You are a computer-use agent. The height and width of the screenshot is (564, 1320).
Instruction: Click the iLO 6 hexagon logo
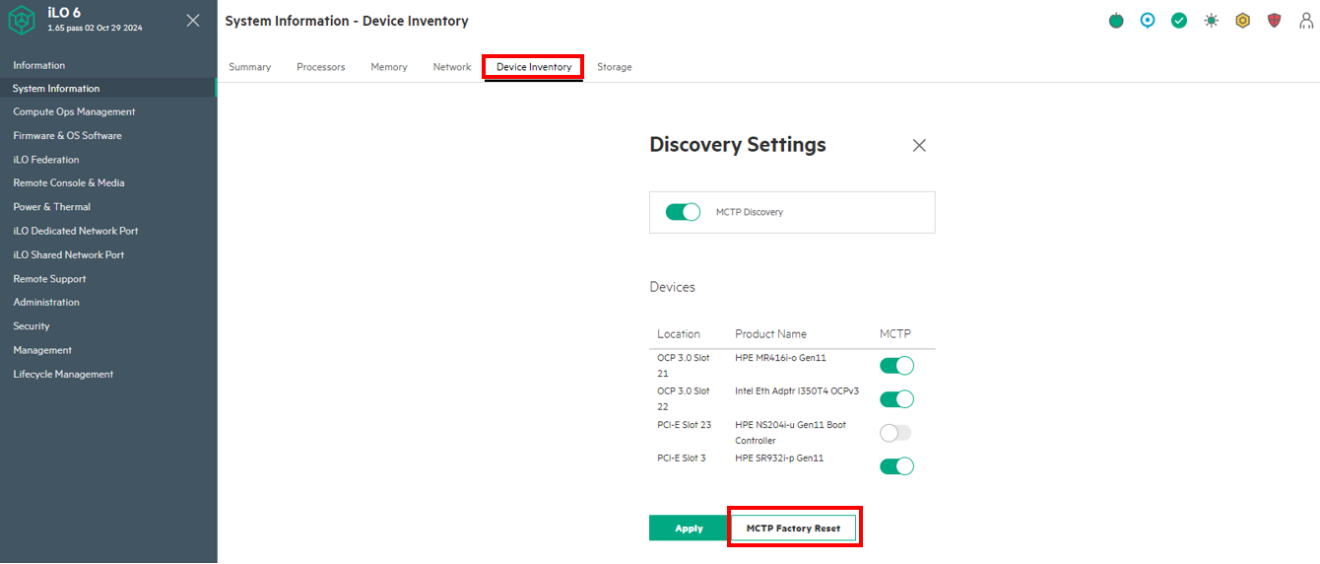[x=22, y=21]
